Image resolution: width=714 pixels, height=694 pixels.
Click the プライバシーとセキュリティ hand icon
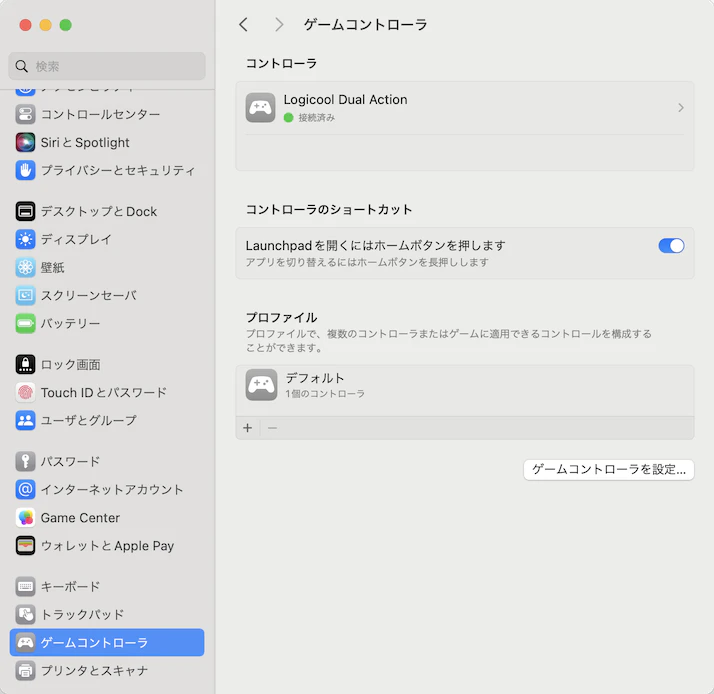click(25, 170)
